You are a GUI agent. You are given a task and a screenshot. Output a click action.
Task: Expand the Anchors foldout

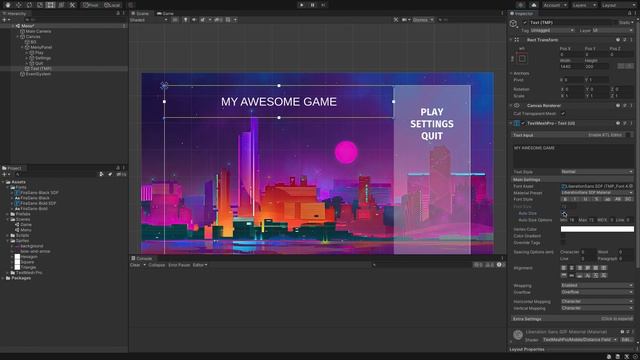tap(511, 73)
